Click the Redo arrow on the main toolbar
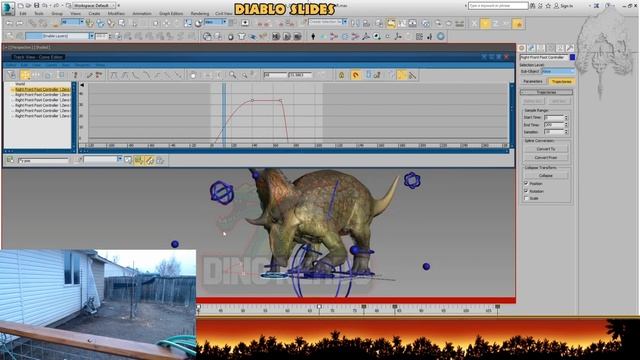 19,23
